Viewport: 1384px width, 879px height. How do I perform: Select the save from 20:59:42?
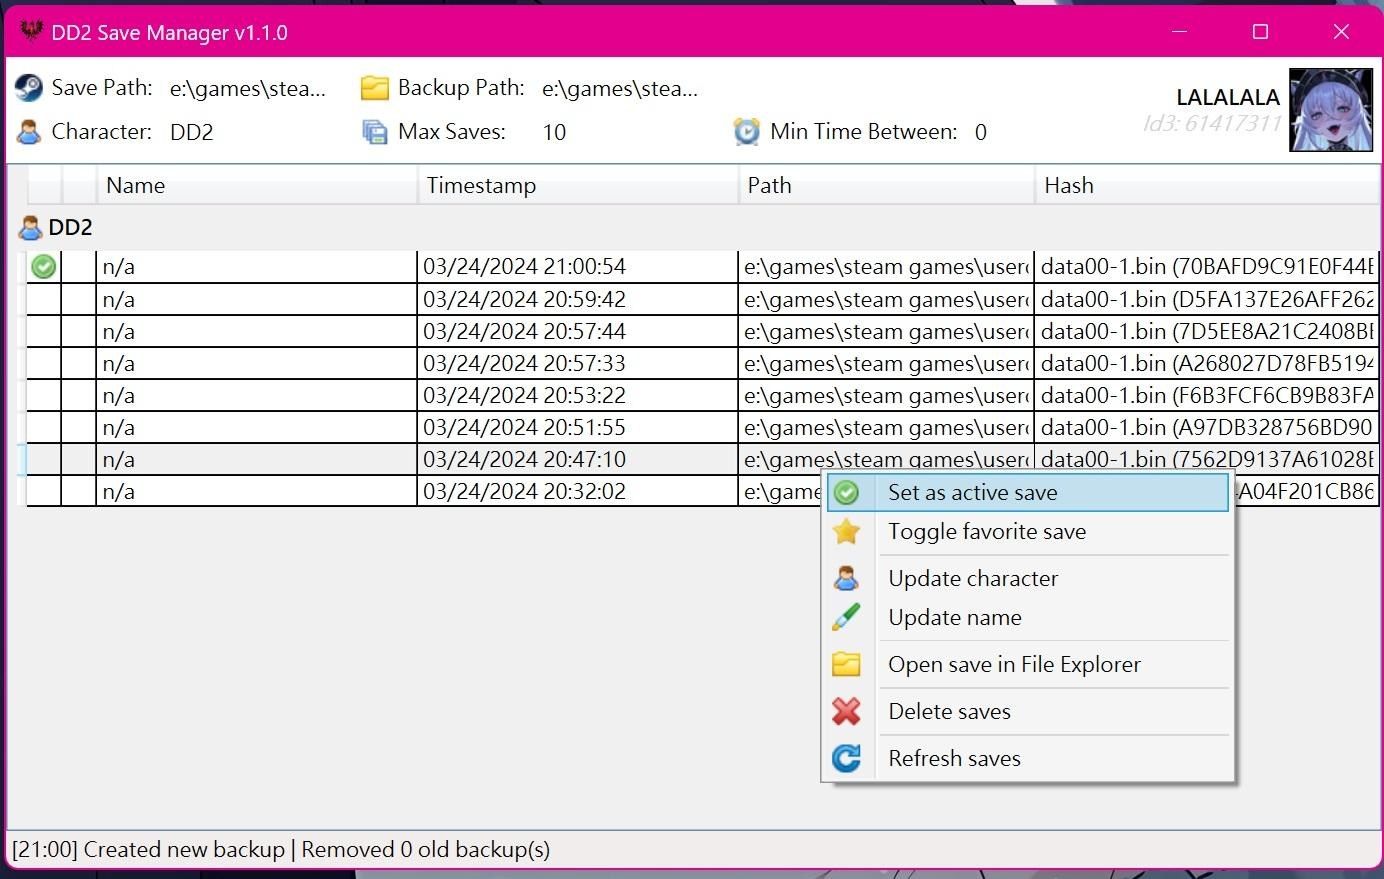(x=524, y=300)
